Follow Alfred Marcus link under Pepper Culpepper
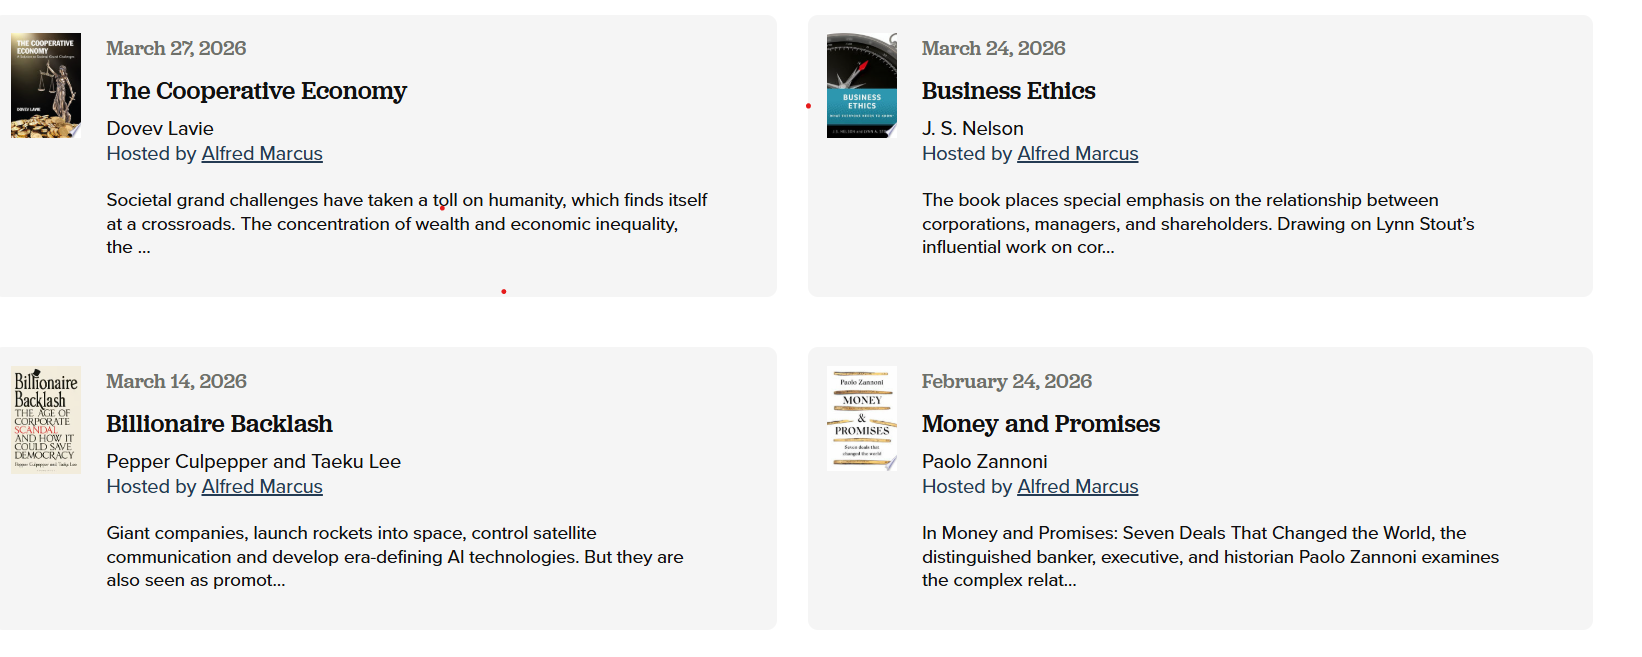 pos(262,487)
